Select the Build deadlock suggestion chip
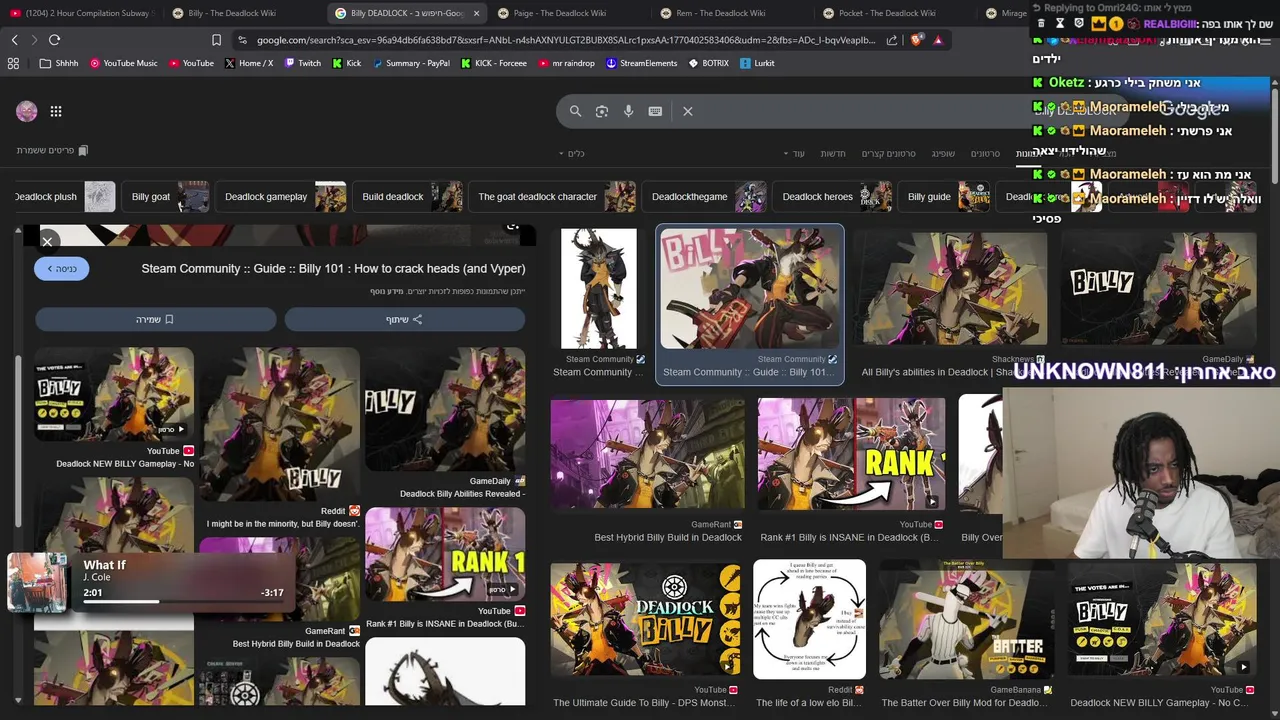 point(410,196)
